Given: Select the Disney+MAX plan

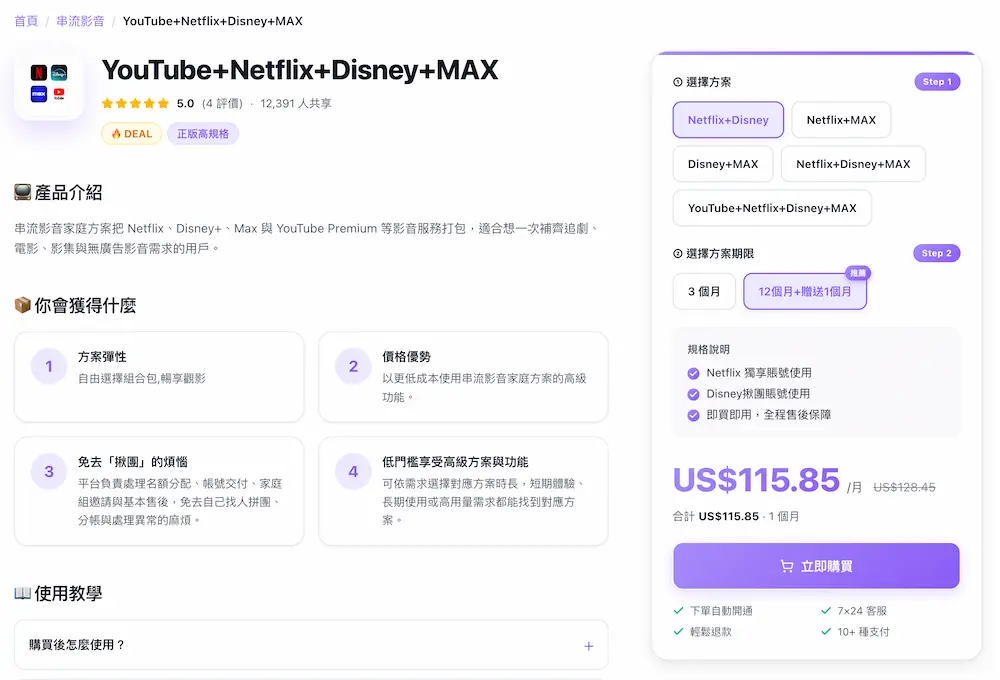Looking at the screenshot, I should (x=723, y=164).
